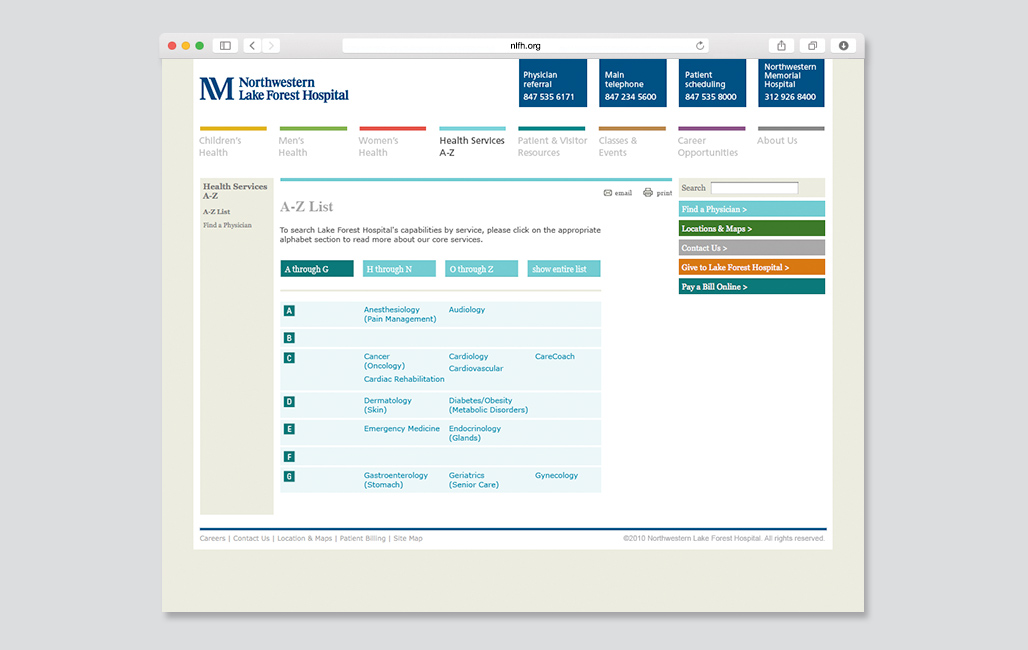Reload the page with the refresh icon
Viewport: 1028px width, 650px height.
tap(700, 45)
